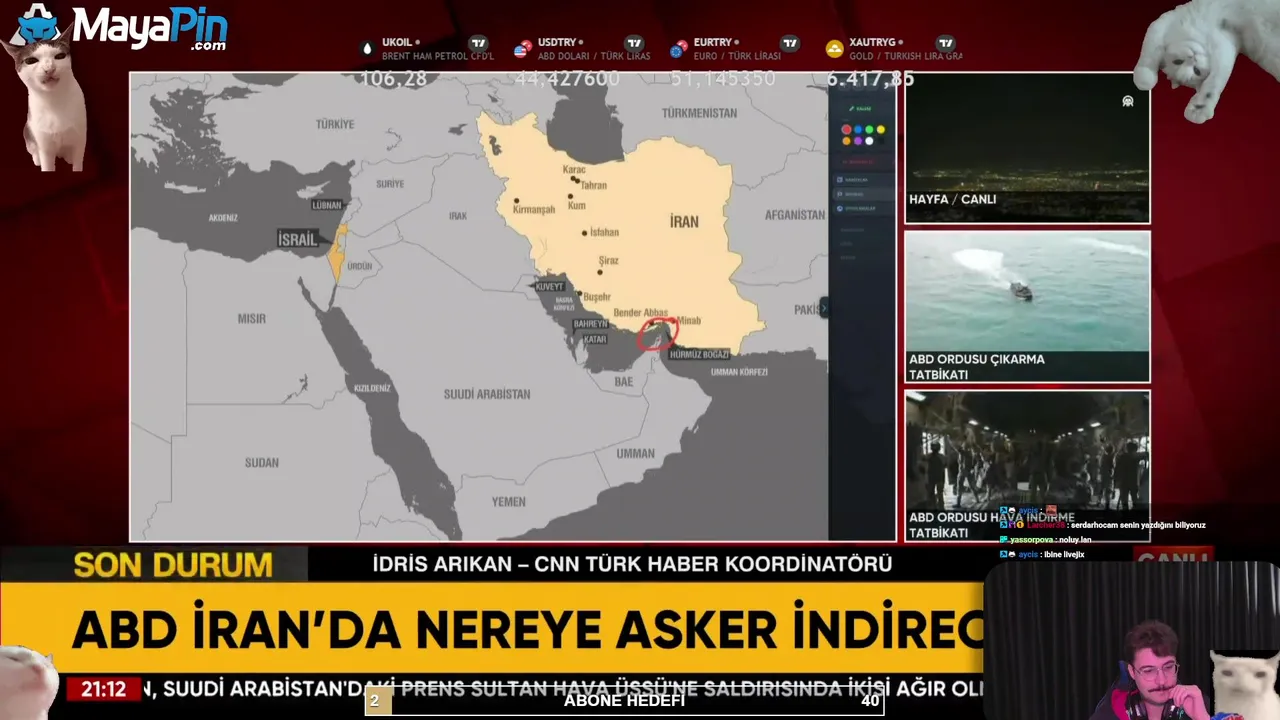The image size is (1280, 720).
Task: Click third icon in map tool list
Action: (x=840, y=208)
